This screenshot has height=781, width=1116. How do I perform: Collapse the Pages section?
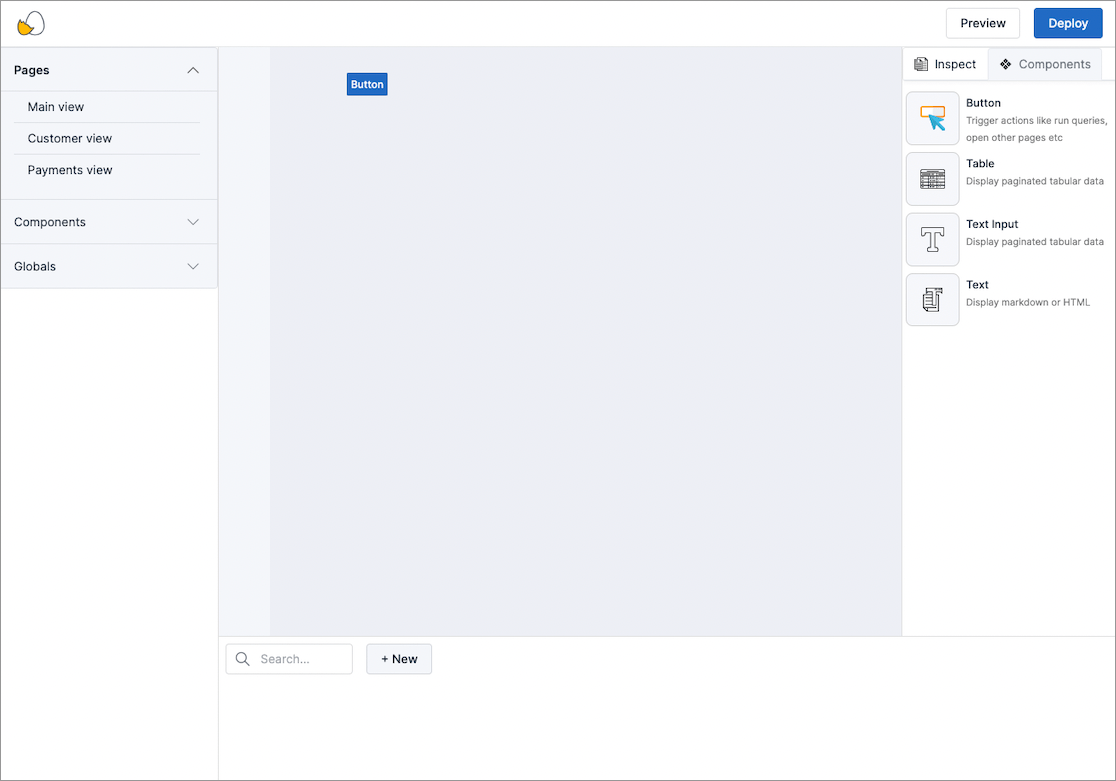193,70
